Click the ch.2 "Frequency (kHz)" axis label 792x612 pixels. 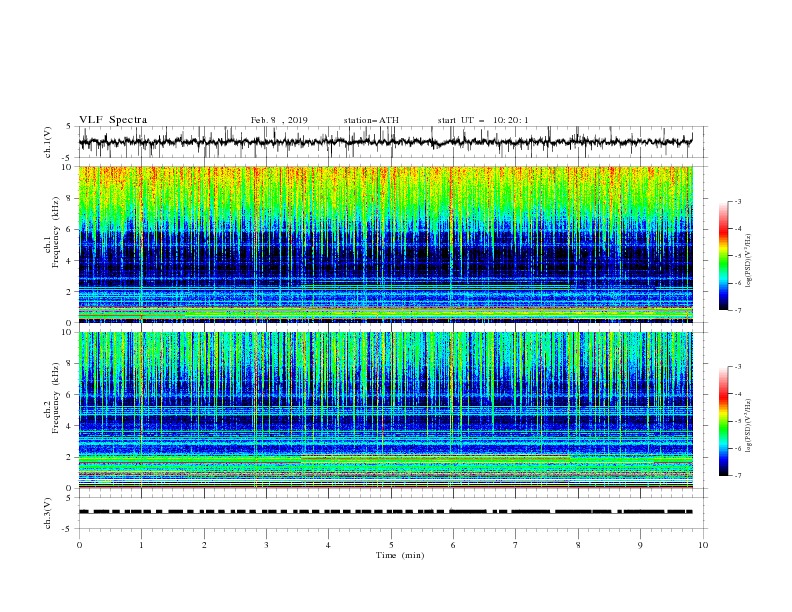[56, 398]
